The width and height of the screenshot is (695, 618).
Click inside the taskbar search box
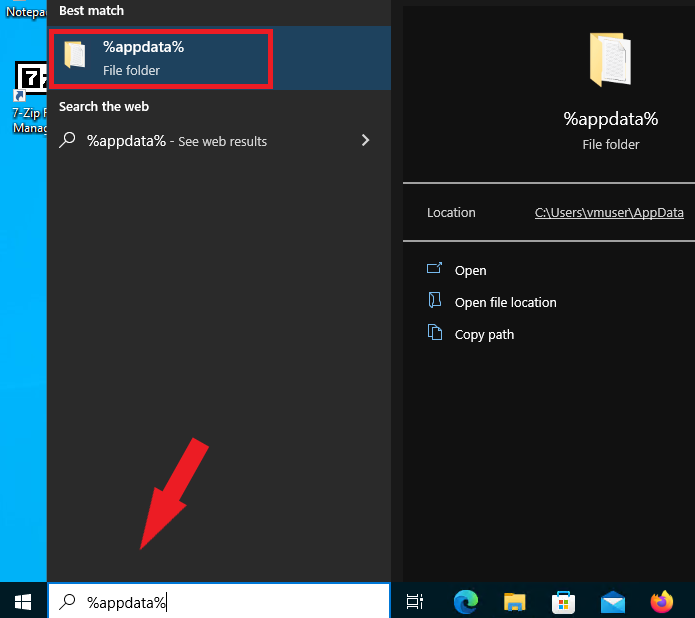(x=219, y=602)
